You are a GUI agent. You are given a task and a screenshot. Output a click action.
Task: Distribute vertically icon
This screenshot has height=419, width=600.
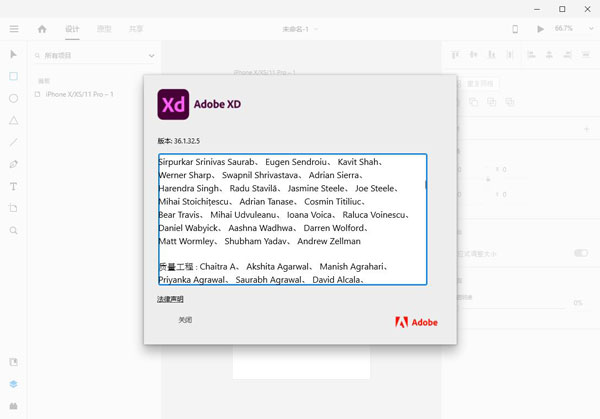[x=510, y=55]
